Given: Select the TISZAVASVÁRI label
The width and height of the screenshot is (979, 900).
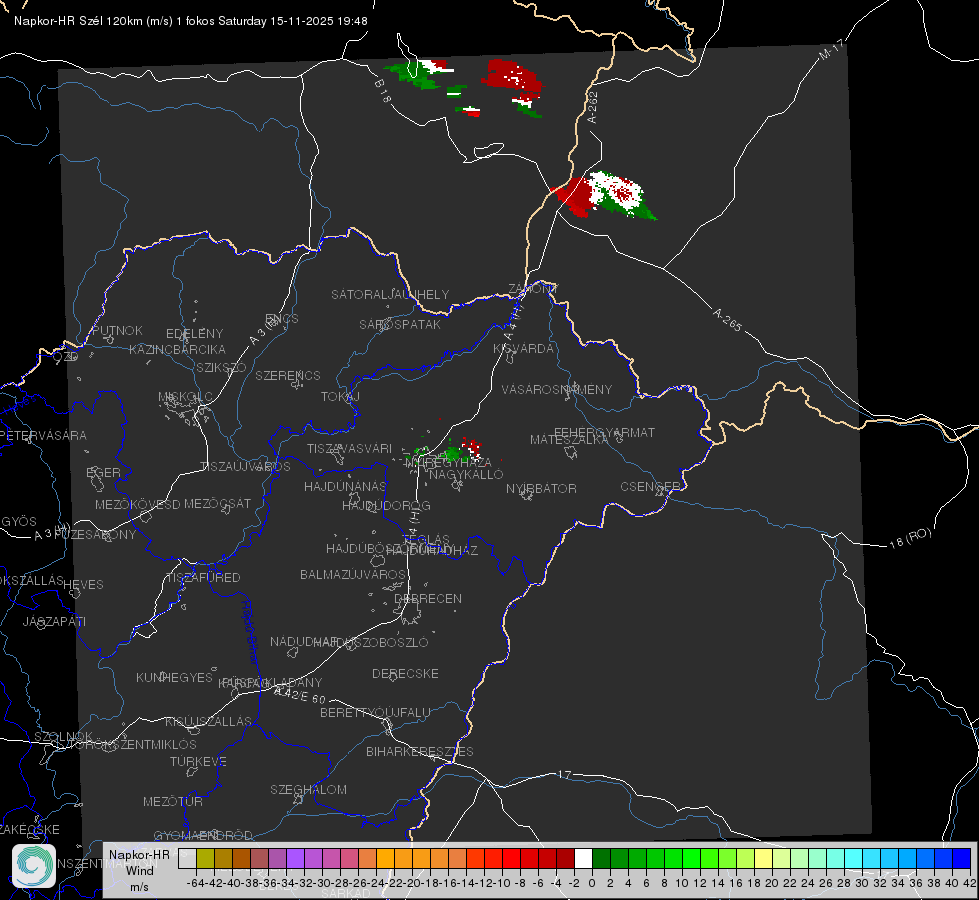Looking at the screenshot, I should pos(350,448).
